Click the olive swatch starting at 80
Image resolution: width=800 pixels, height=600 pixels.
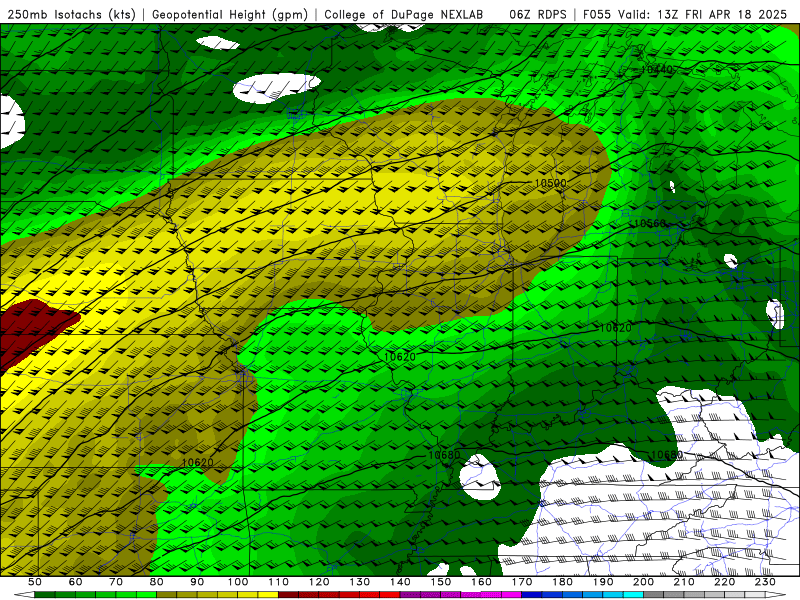click(x=166, y=595)
